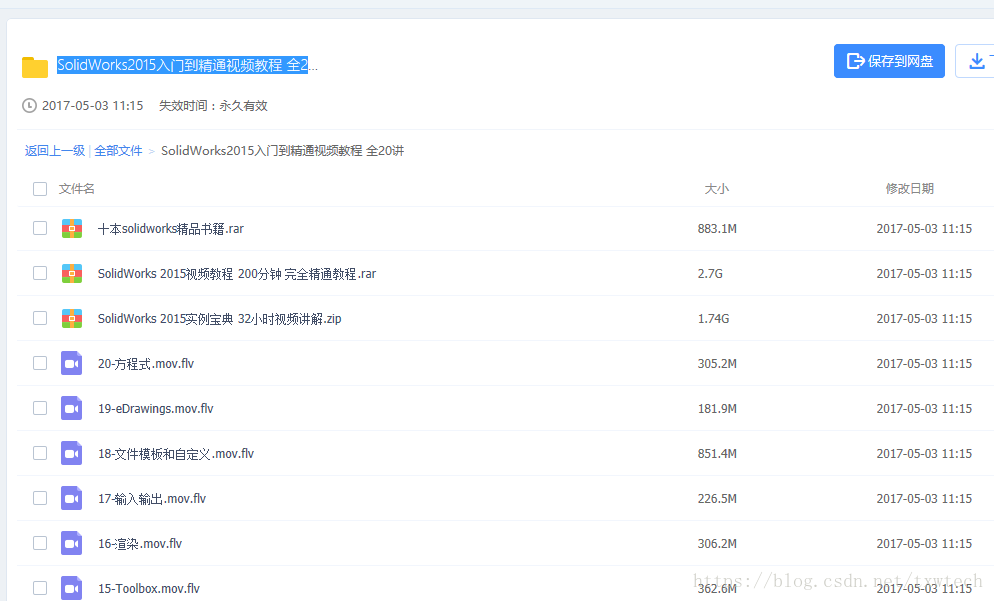Click the 2.7G size value

(x=710, y=274)
